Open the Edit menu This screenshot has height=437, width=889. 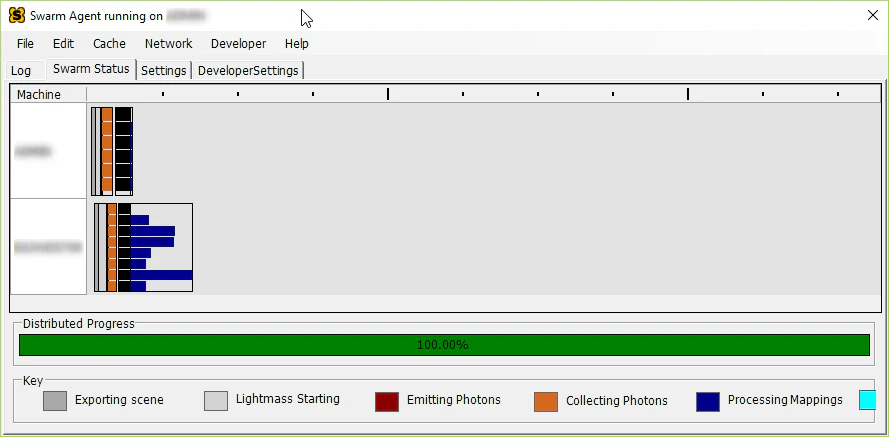pos(64,44)
